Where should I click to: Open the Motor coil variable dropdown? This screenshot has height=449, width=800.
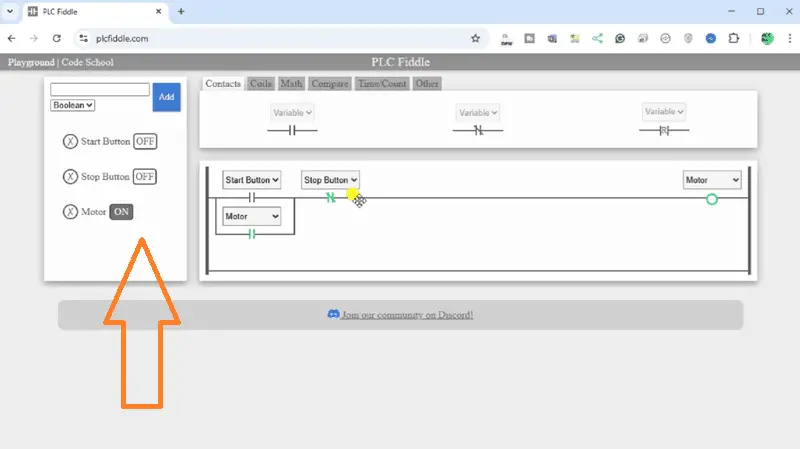click(712, 180)
